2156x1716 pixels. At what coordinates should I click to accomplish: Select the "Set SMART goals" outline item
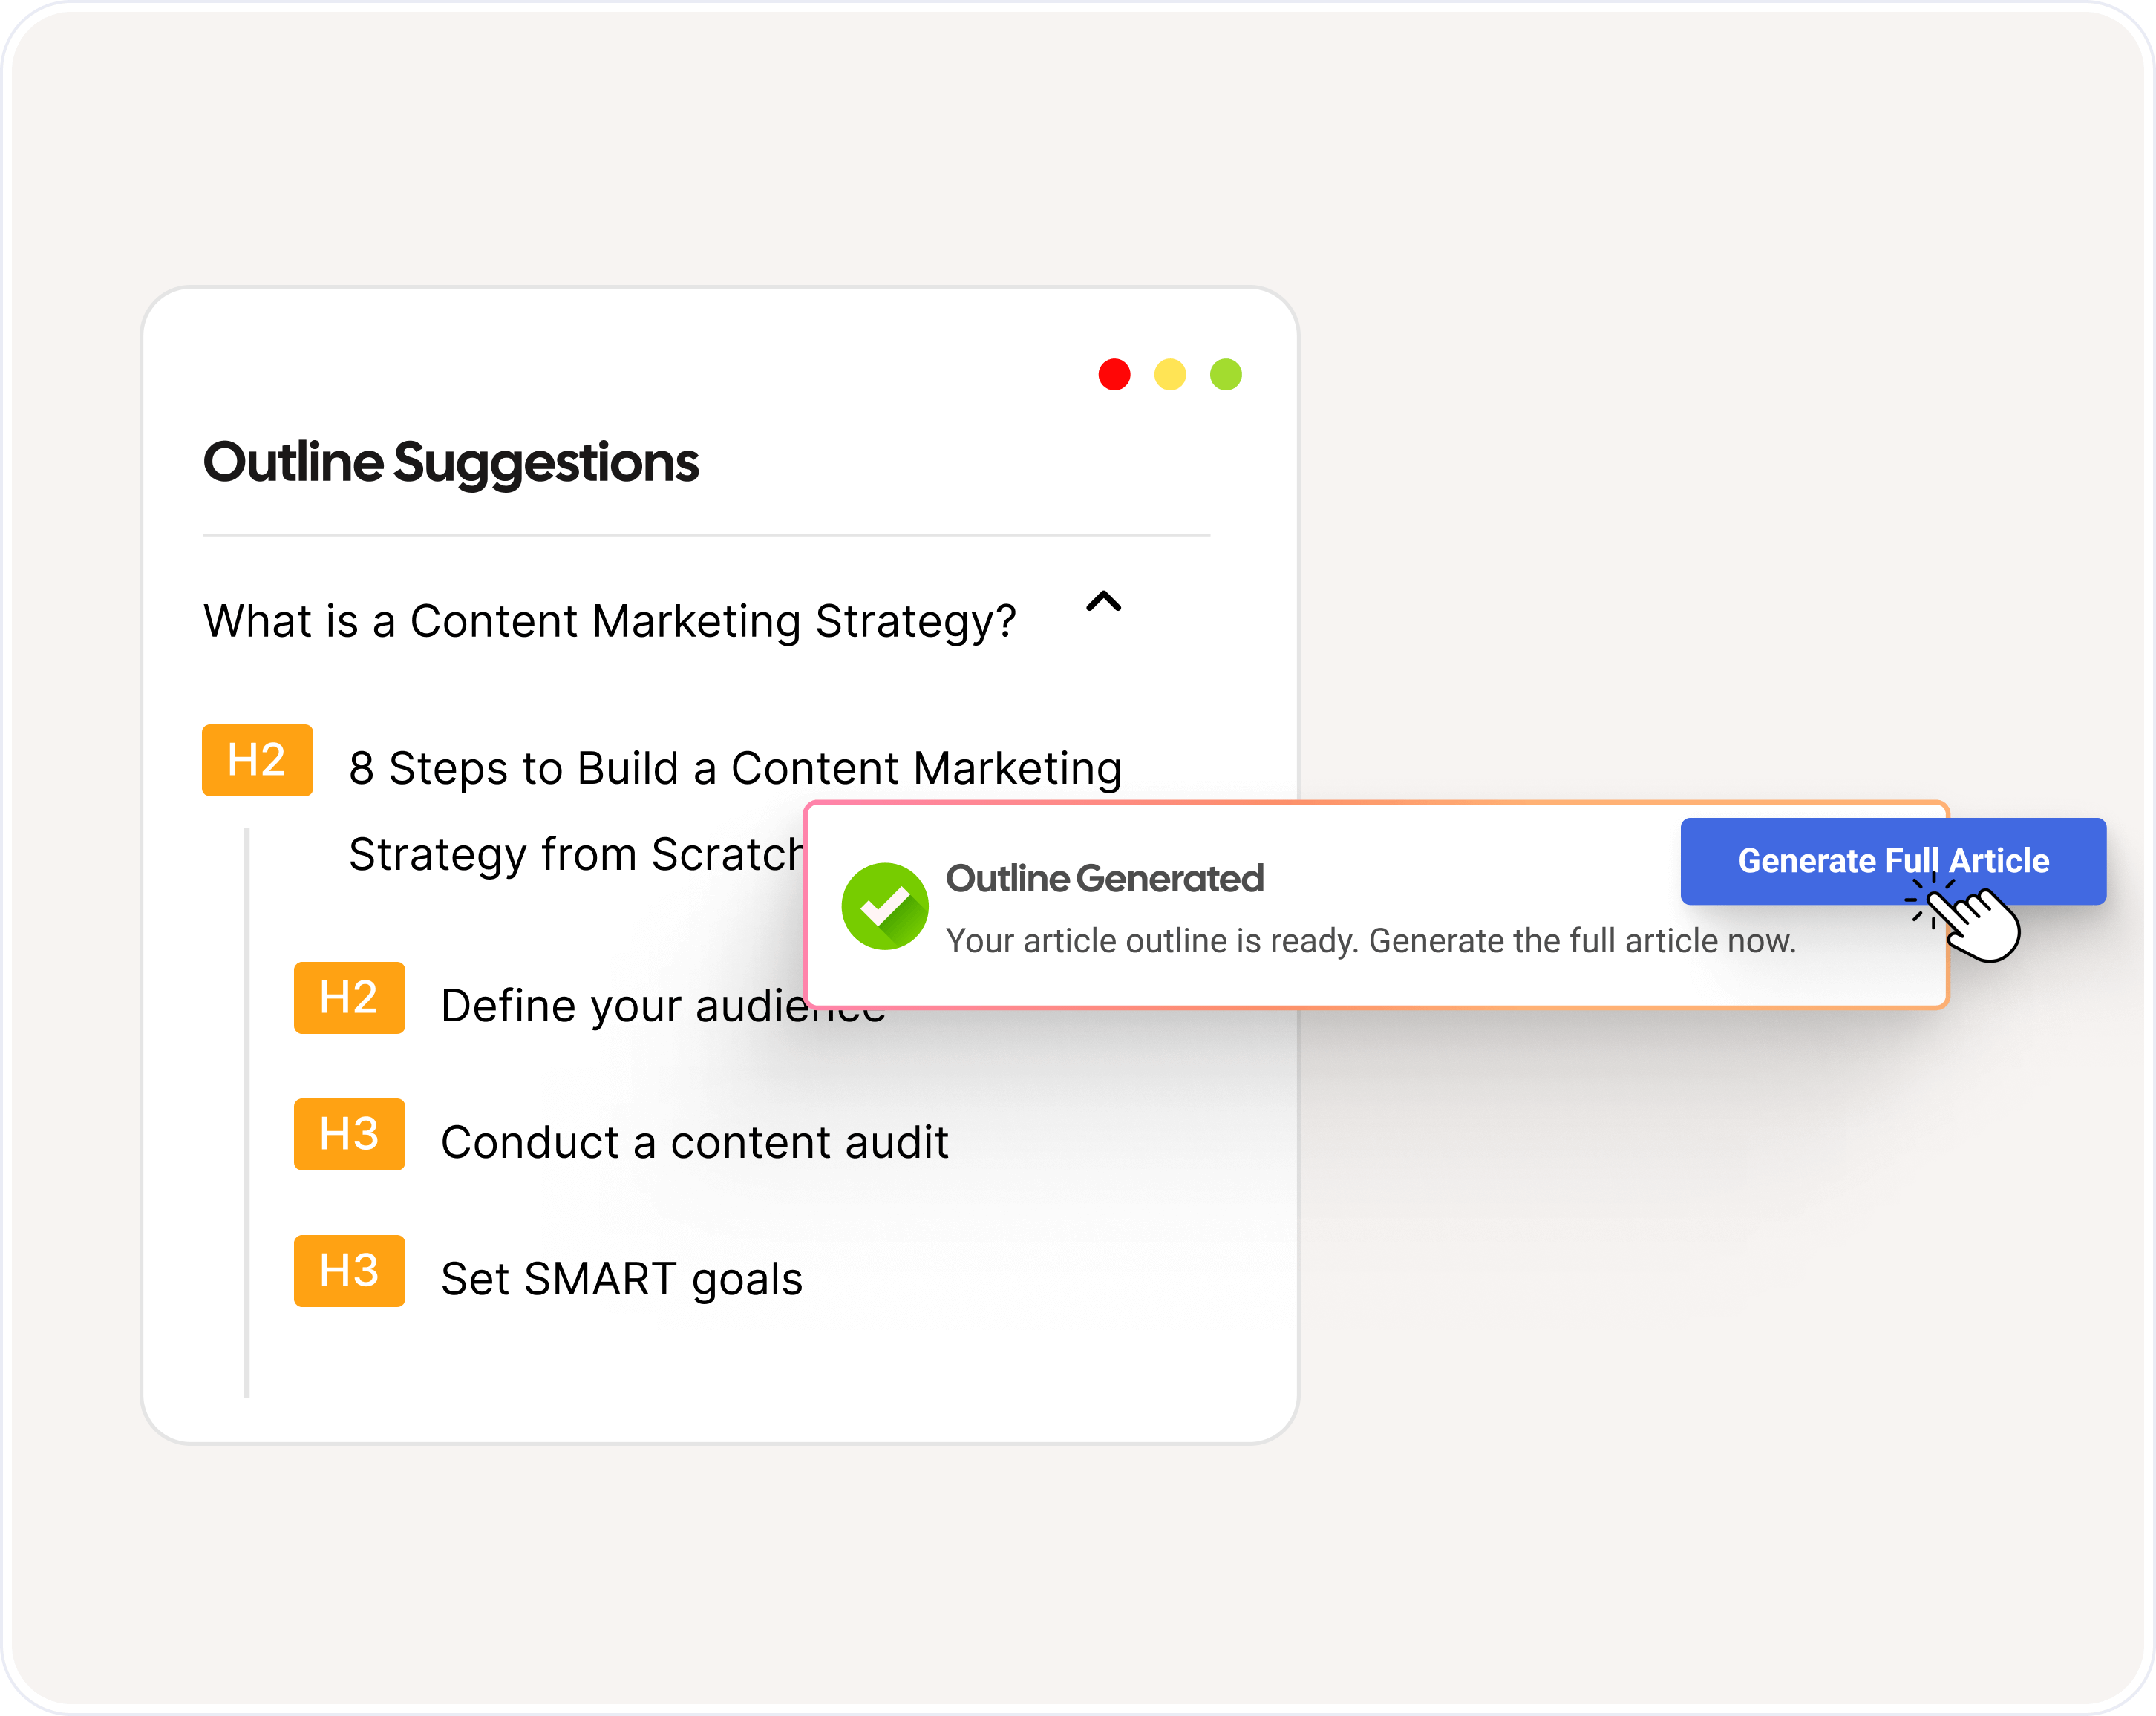pos(621,1279)
